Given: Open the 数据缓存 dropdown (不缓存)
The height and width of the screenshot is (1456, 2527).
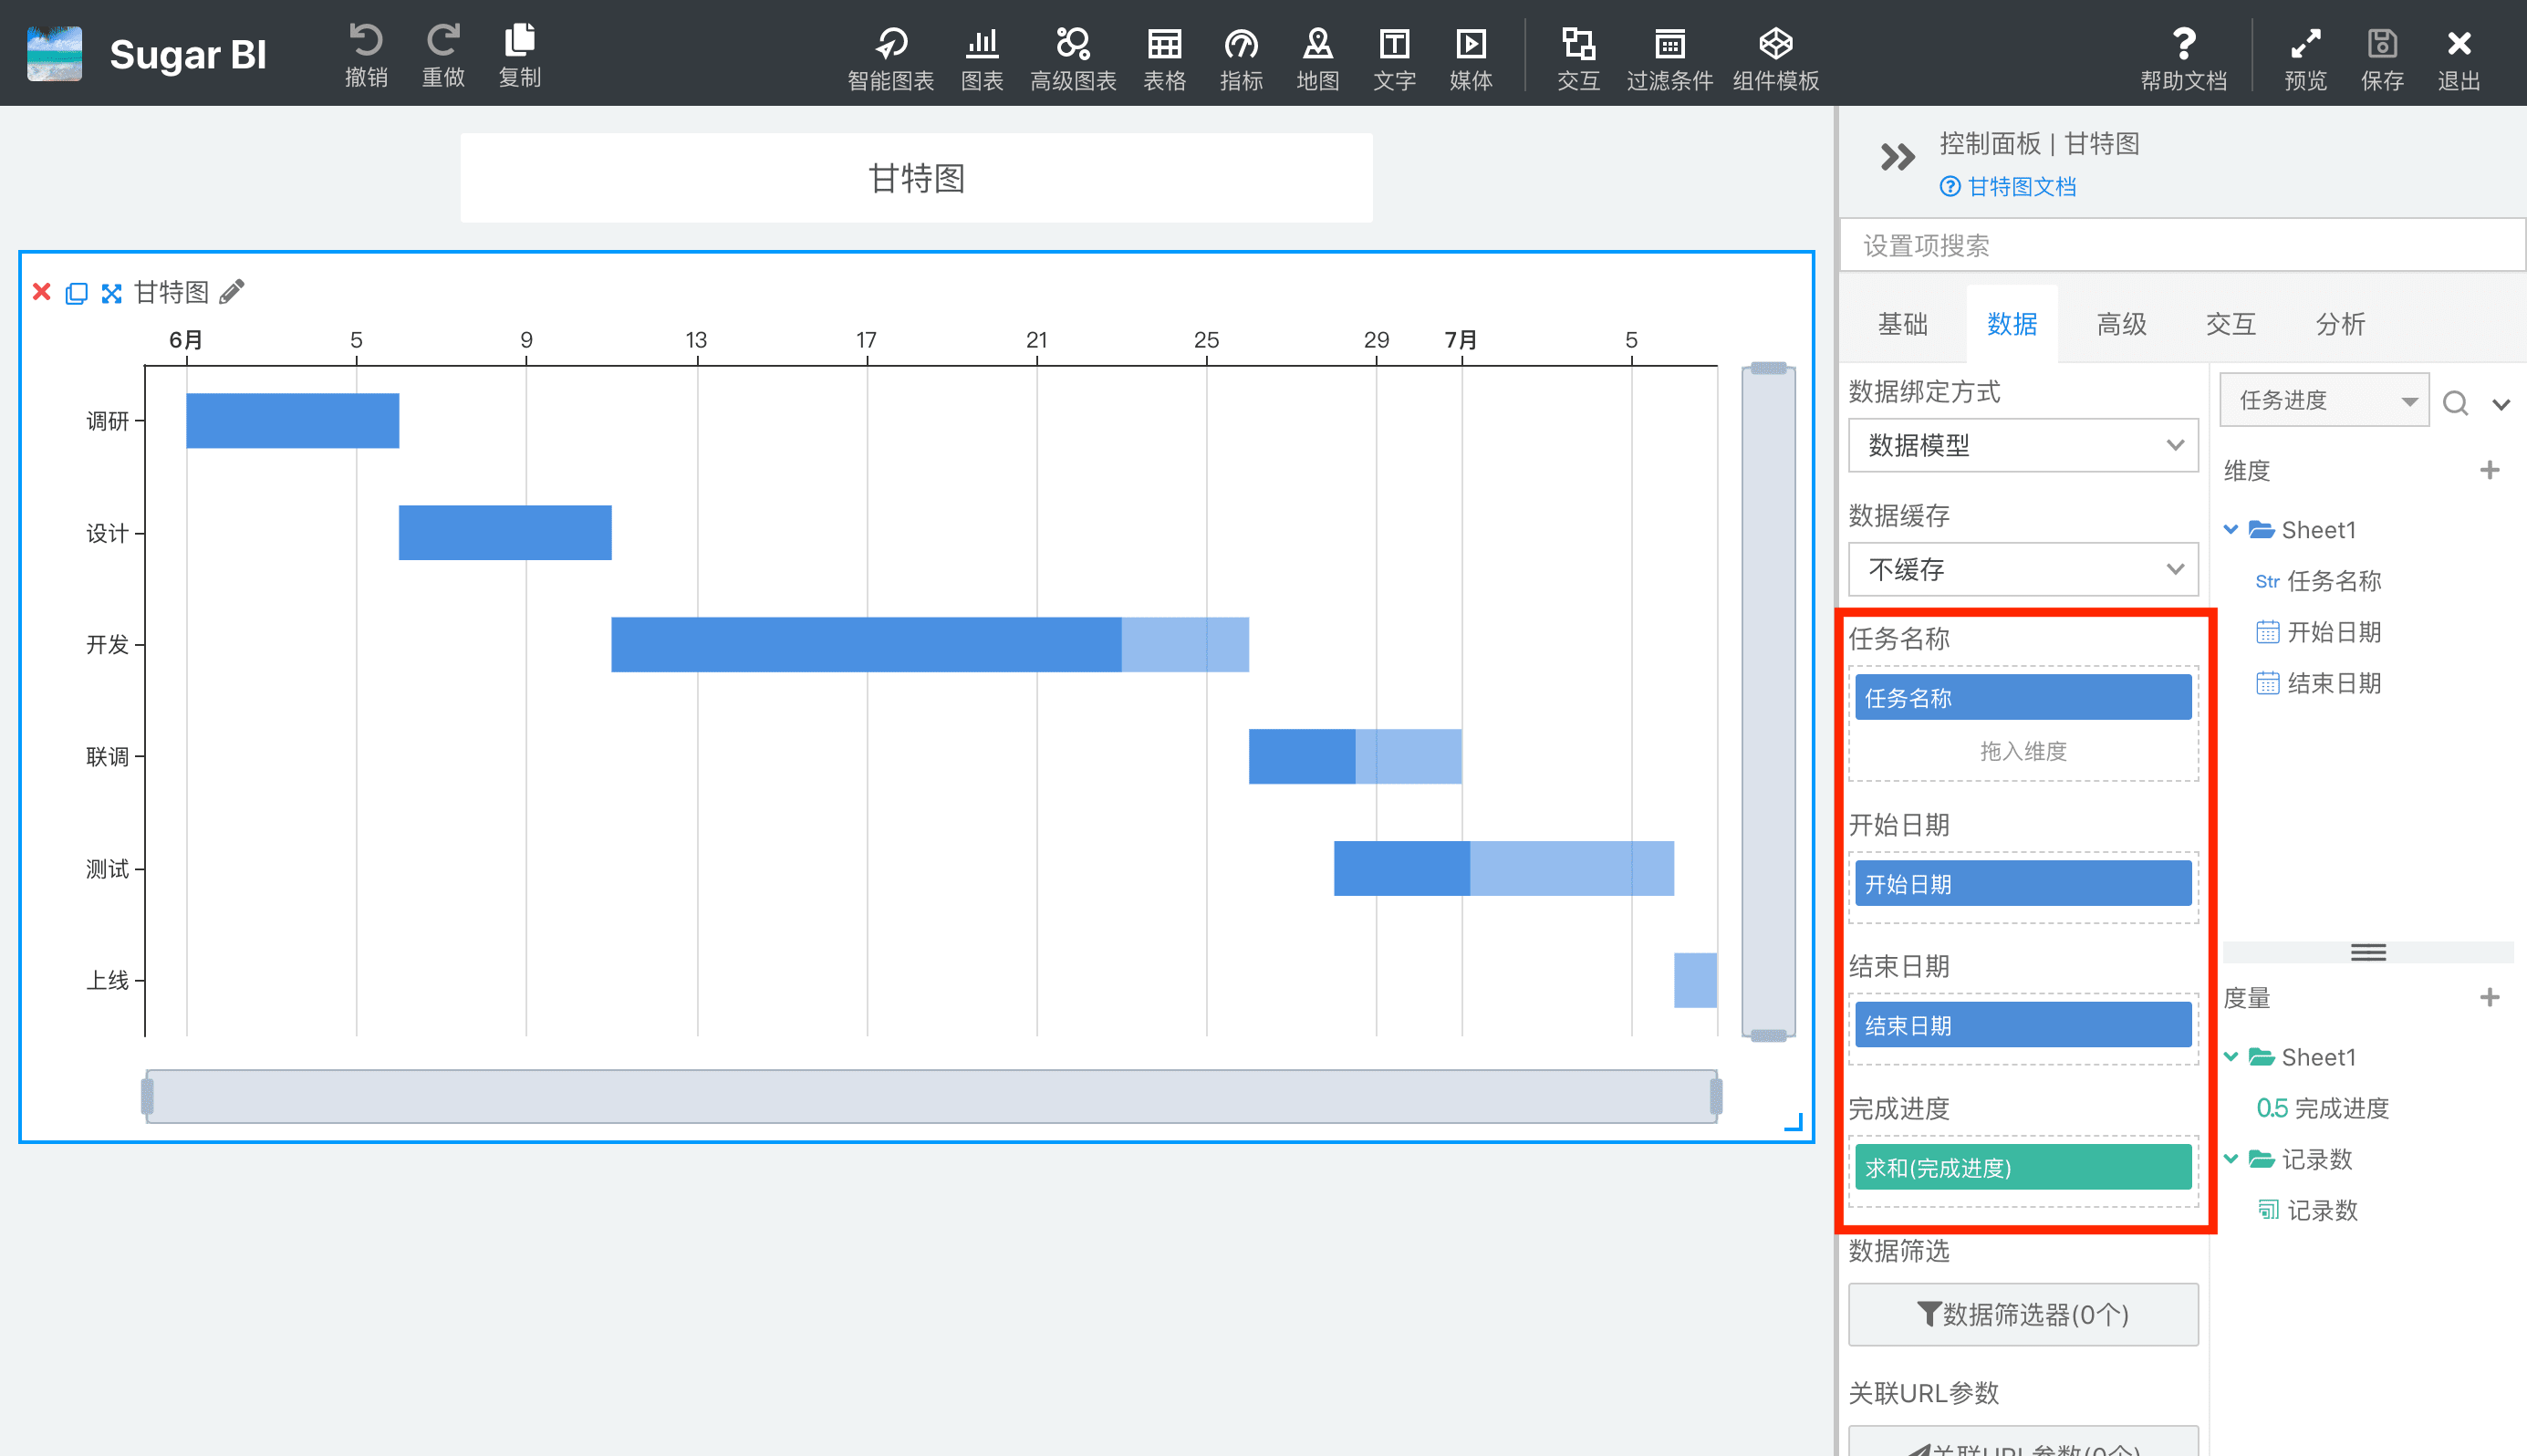Looking at the screenshot, I should (2023, 569).
